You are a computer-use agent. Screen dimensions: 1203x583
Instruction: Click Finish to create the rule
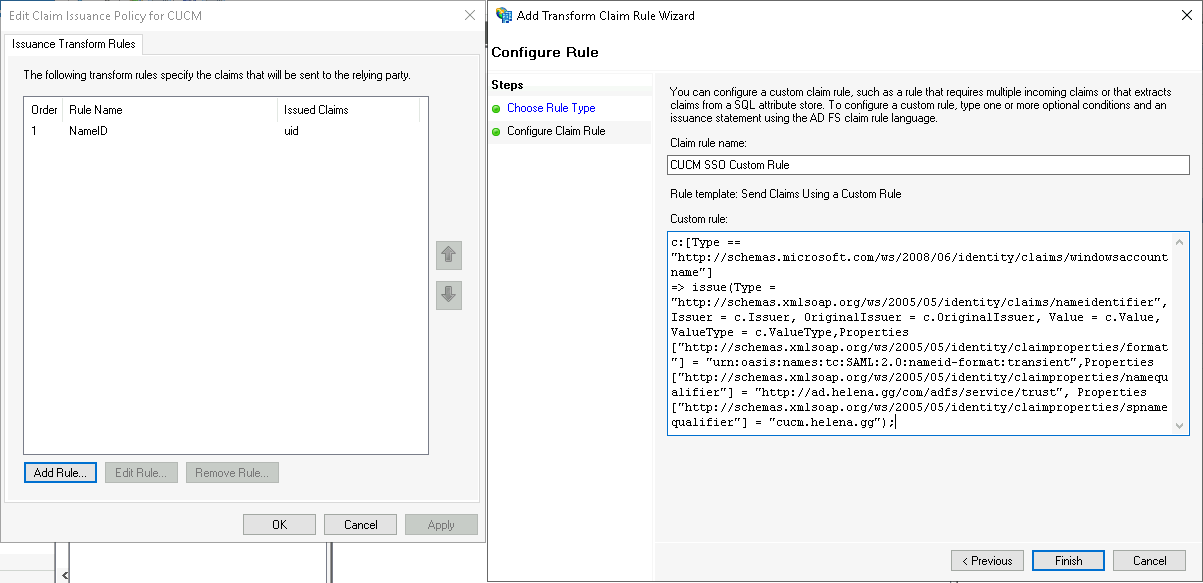pos(1068,561)
